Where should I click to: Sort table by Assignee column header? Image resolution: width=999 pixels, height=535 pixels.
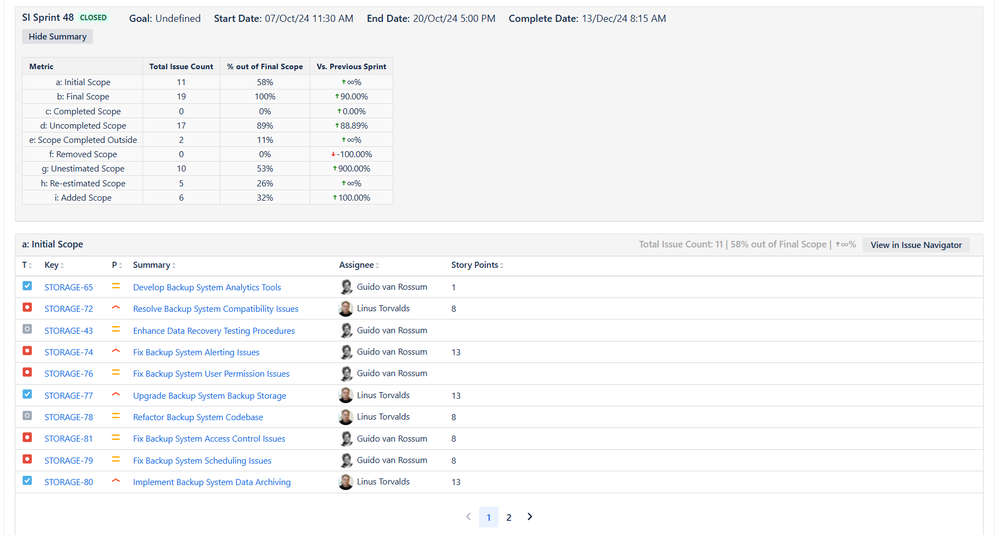click(359, 265)
